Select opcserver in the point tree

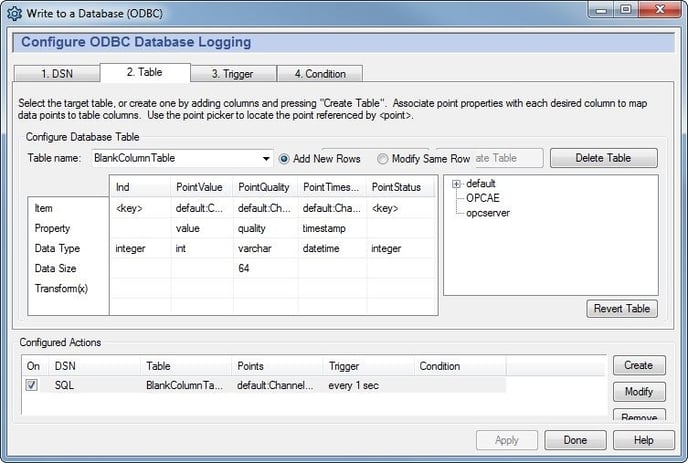pos(488,213)
